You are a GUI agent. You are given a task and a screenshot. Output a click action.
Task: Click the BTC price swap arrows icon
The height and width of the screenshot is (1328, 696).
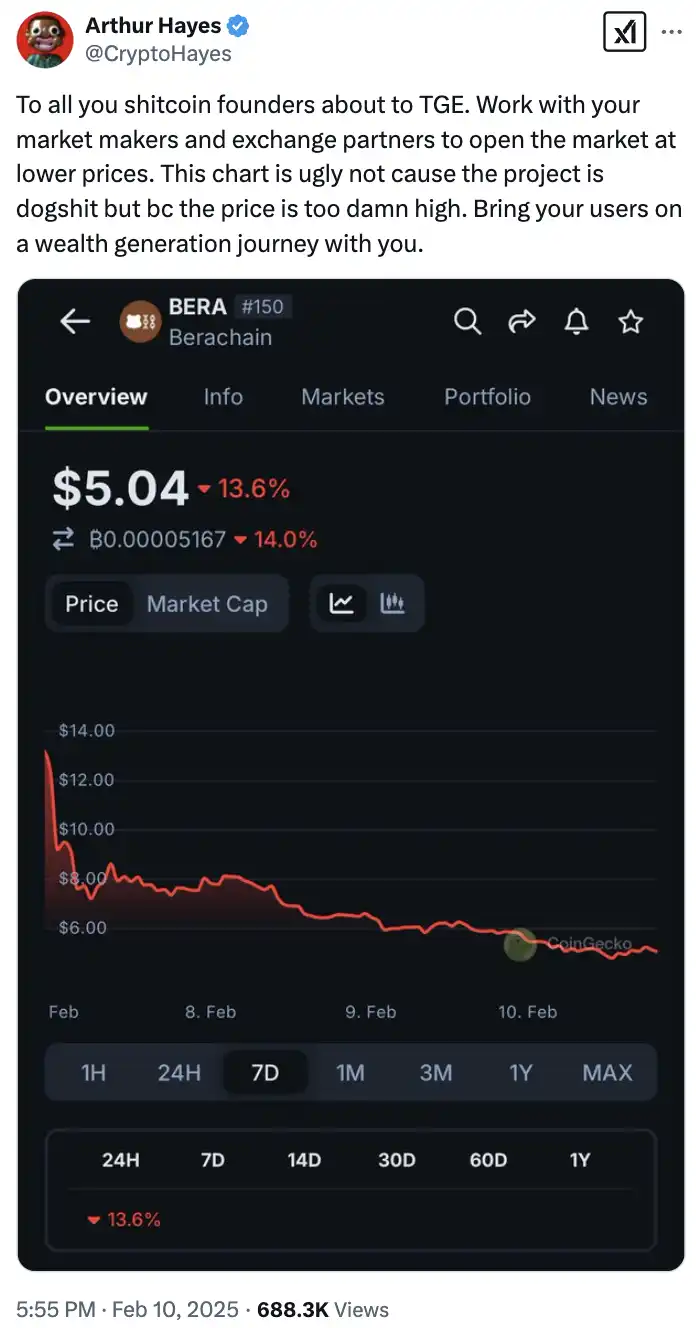pyautogui.click(x=63, y=540)
